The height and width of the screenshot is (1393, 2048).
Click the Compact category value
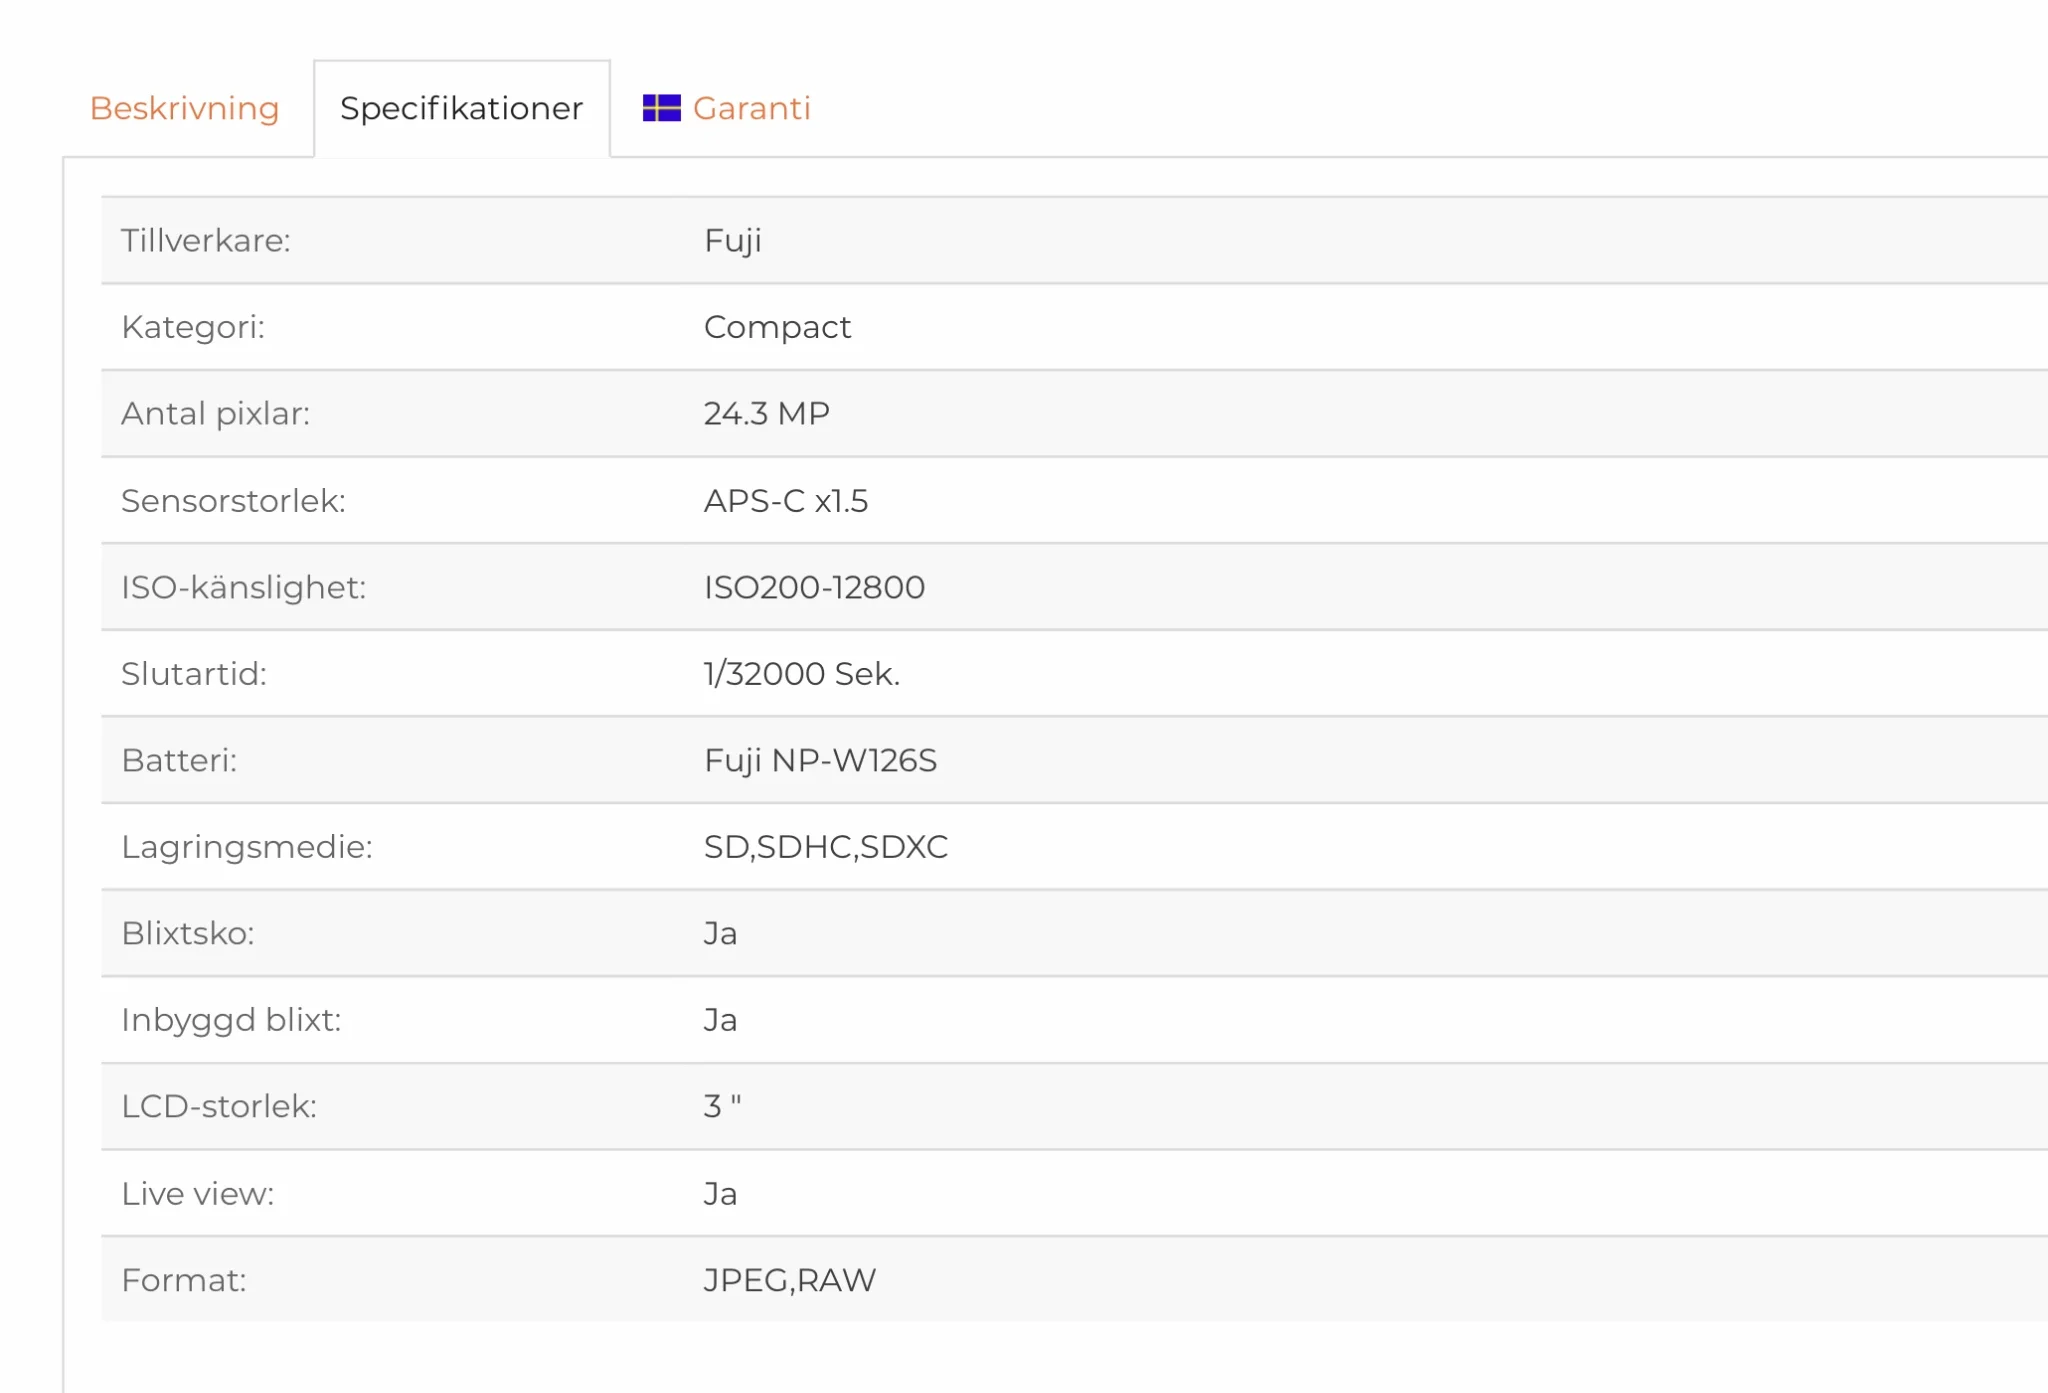[x=777, y=328]
